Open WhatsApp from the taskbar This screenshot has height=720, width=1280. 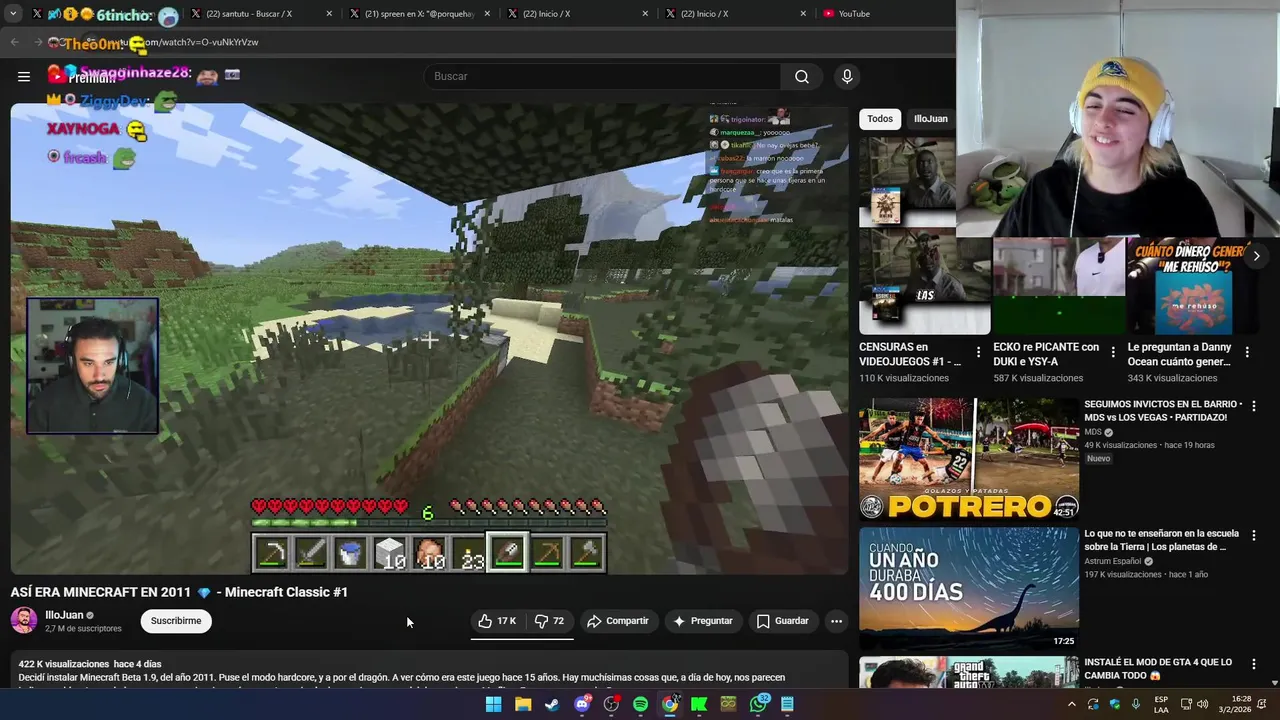click(759, 704)
